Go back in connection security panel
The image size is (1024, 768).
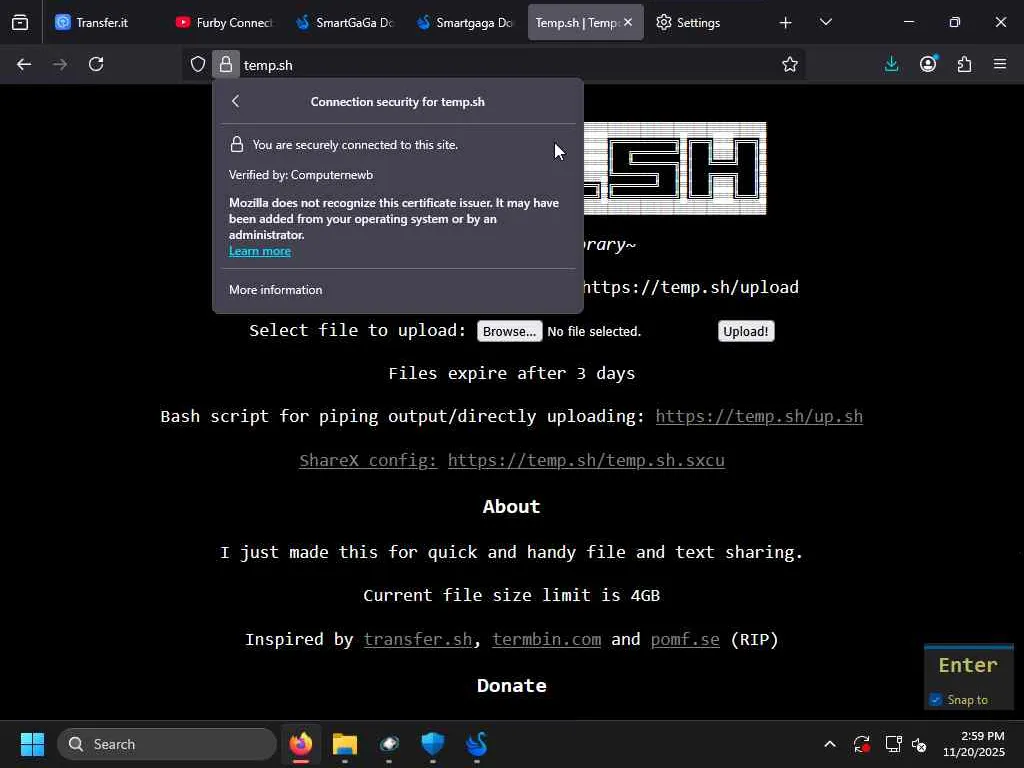[236, 101]
